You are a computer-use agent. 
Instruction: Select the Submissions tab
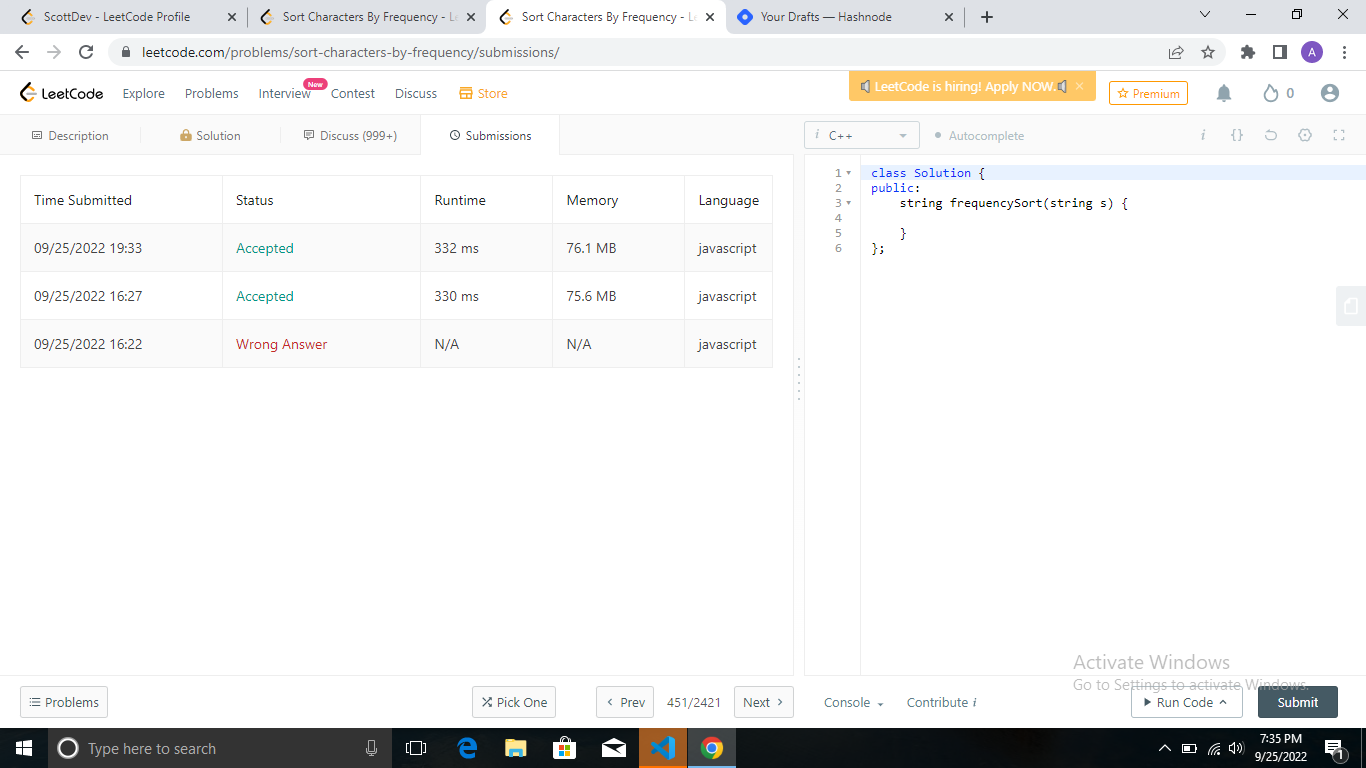[490, 135]
